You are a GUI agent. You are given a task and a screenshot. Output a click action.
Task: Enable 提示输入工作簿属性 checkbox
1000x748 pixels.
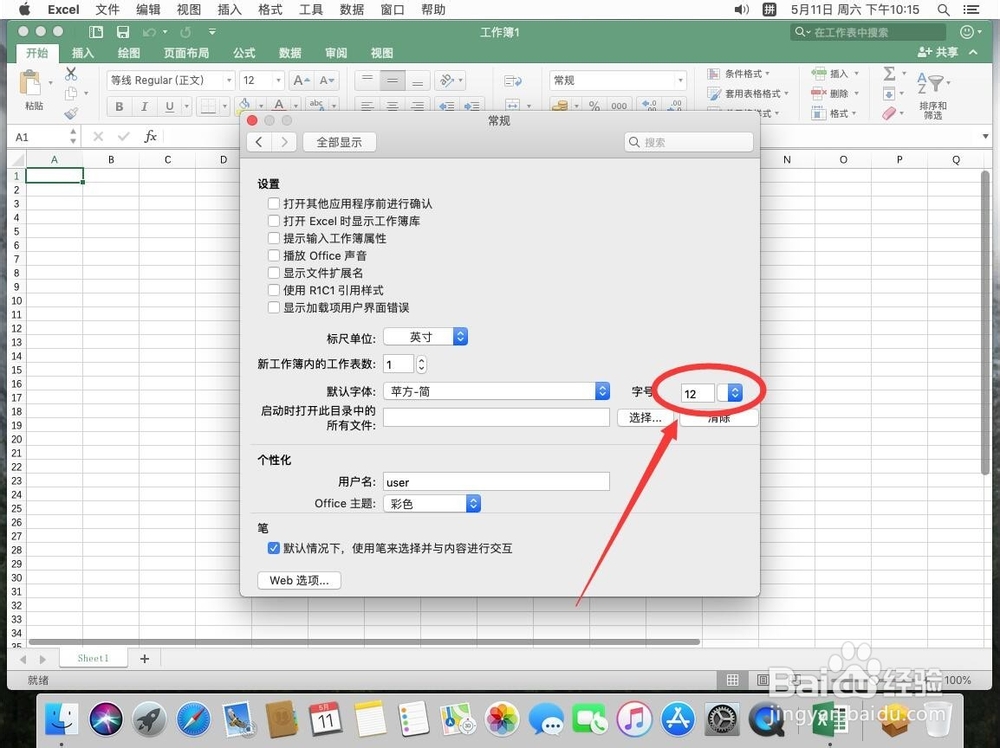[x=274, y=238]
